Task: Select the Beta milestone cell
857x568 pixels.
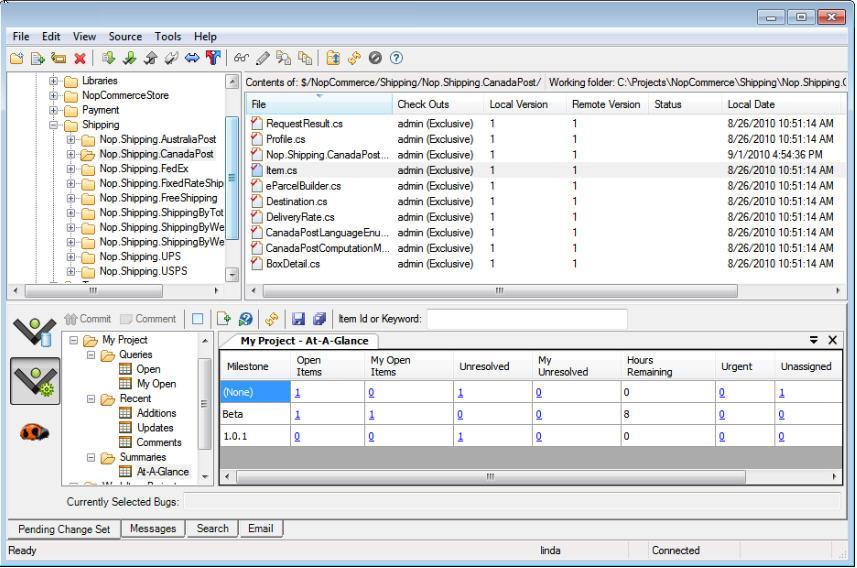Action: (x=255, y=414)
